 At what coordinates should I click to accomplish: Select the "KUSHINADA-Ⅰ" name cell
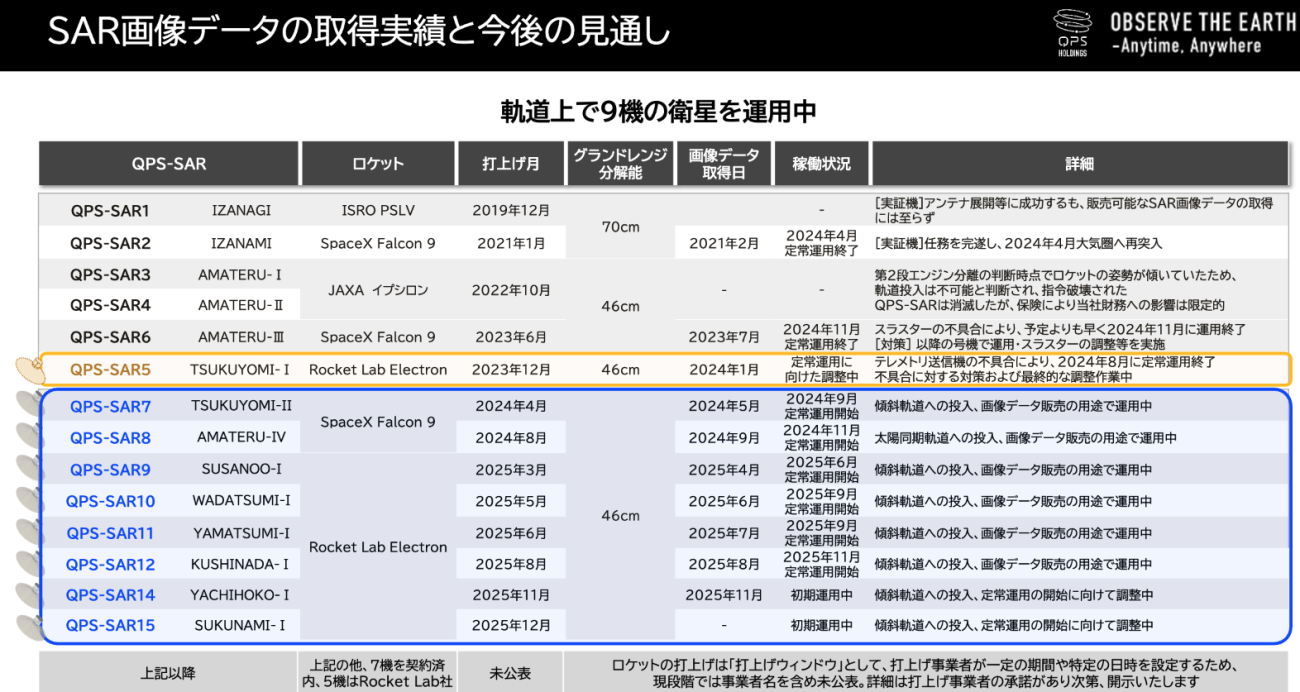click(x=240, y=564)
